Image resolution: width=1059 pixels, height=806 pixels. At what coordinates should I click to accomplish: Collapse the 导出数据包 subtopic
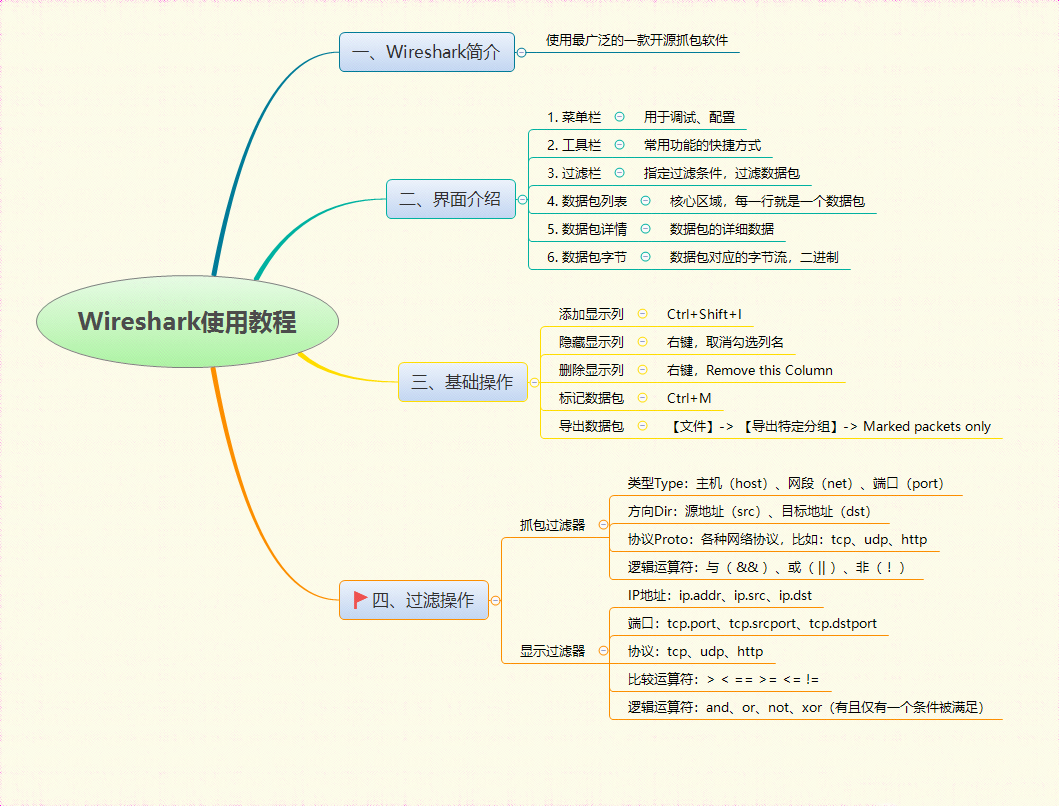pyautogui.click(x=643, y=426)
